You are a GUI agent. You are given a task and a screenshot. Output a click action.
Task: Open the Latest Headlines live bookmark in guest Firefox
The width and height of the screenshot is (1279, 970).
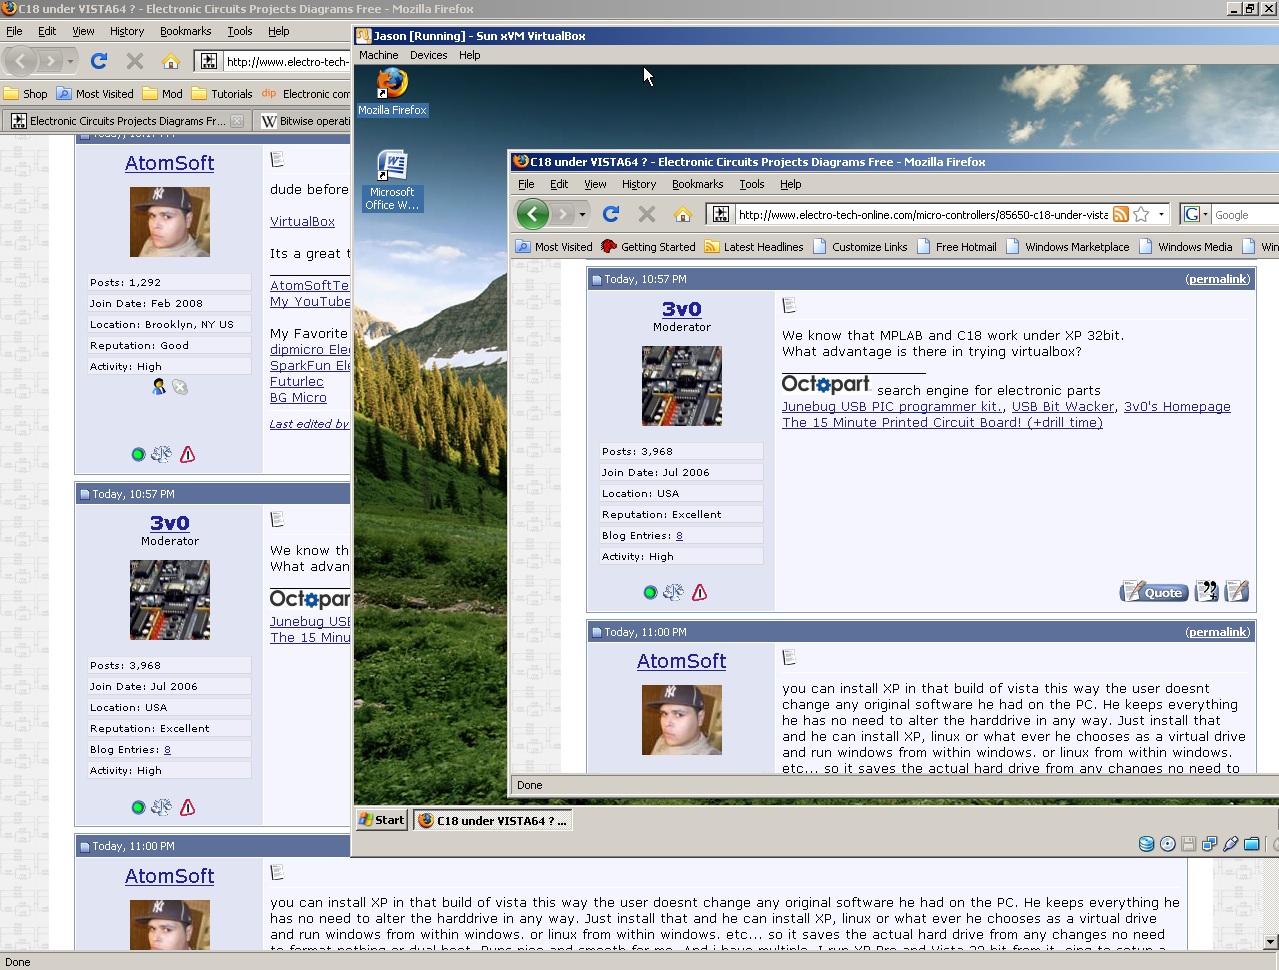pos(754,247)
